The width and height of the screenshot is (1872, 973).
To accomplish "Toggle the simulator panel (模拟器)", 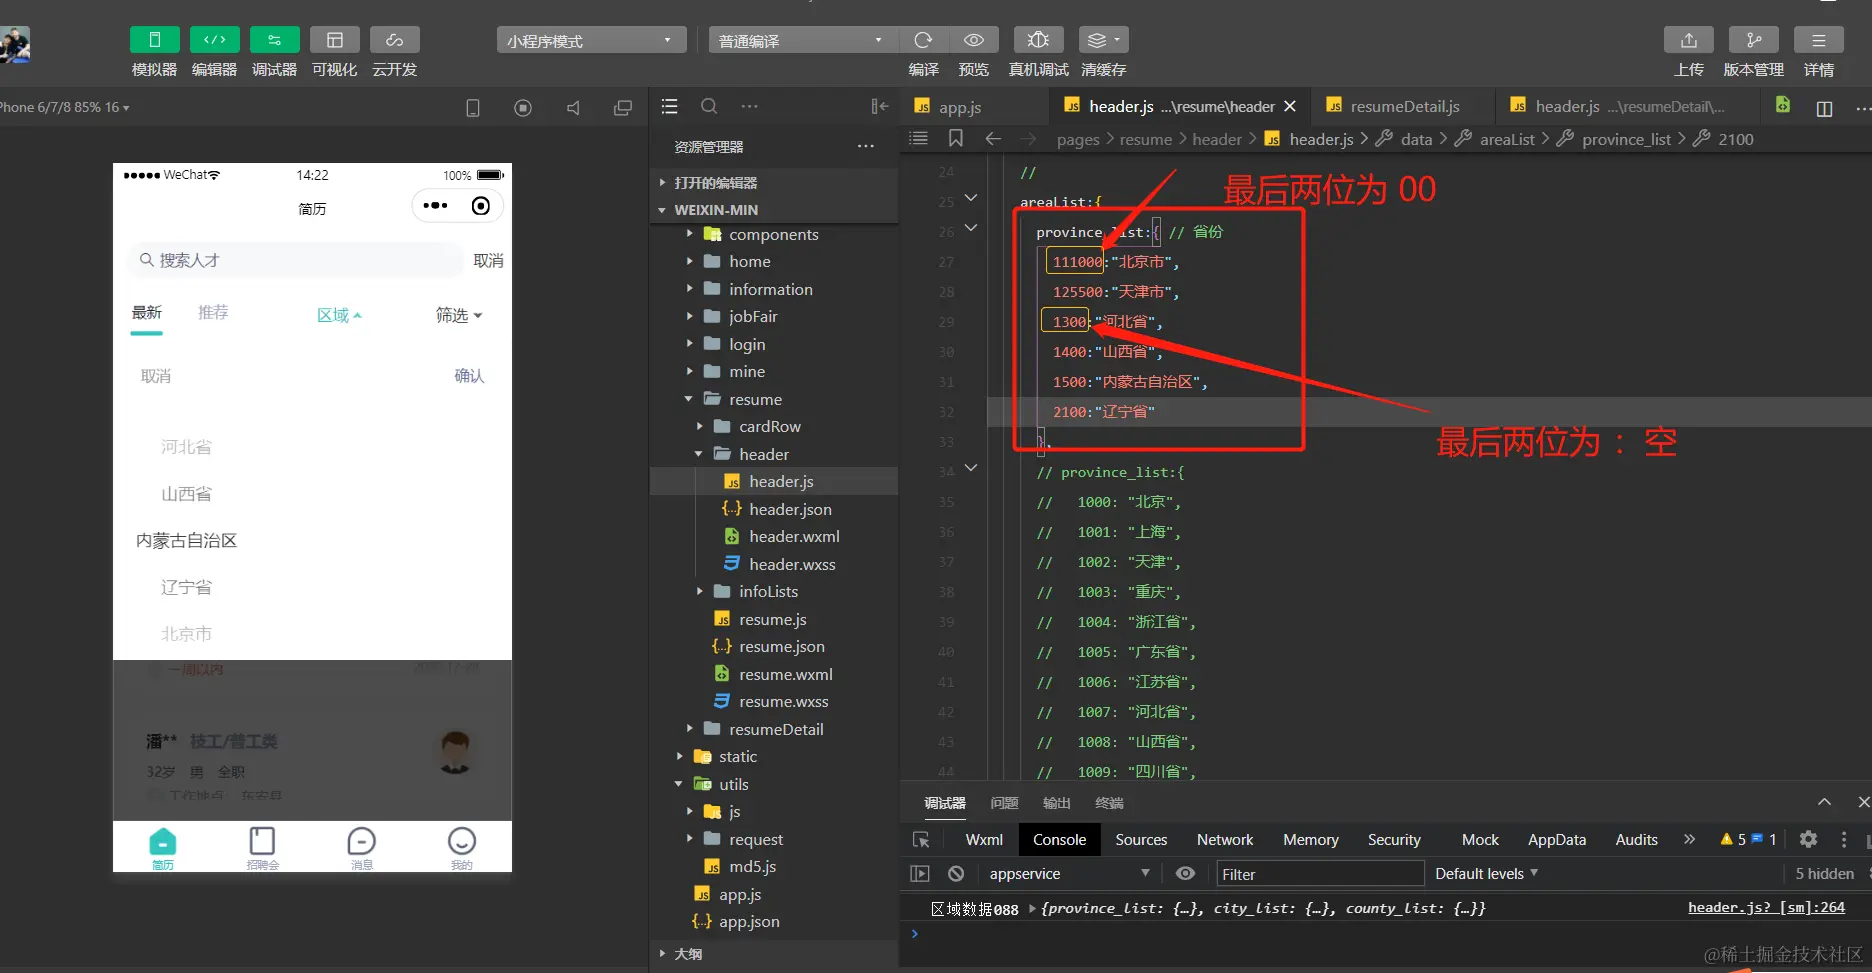I will [x=154, y=40].
